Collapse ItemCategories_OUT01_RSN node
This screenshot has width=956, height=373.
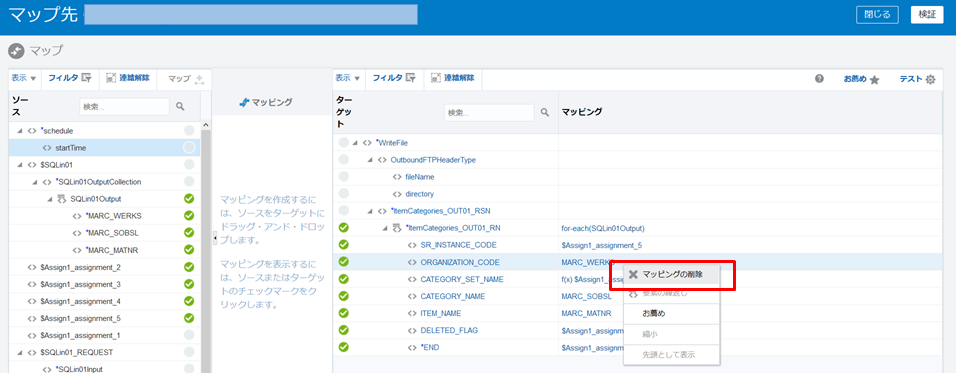point(369,211)
